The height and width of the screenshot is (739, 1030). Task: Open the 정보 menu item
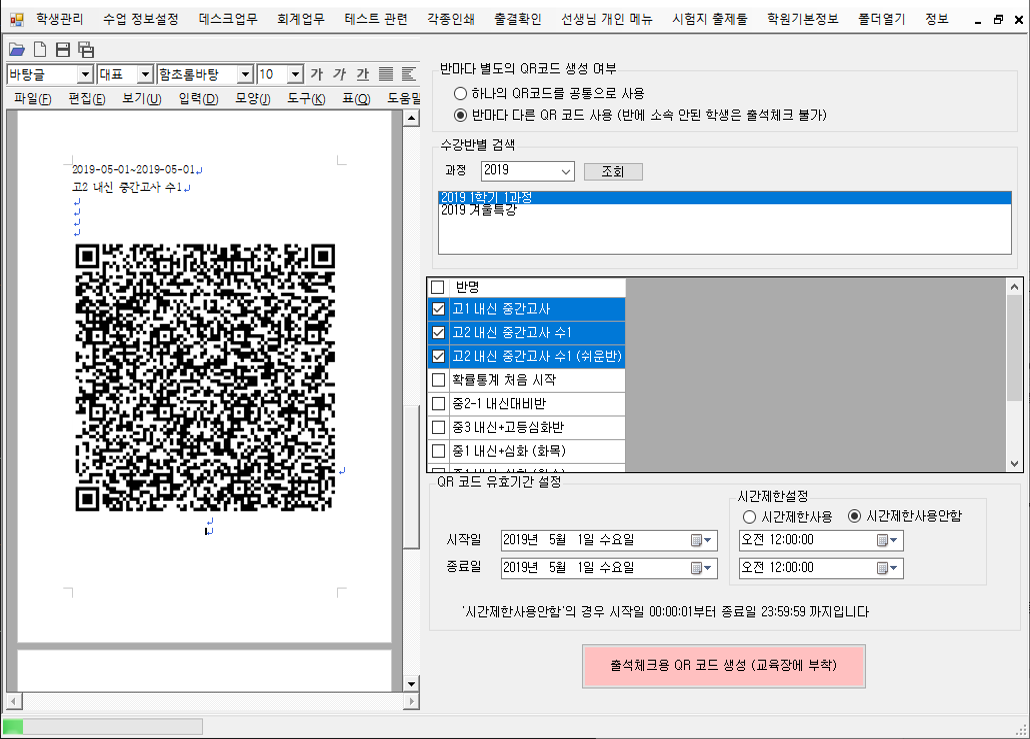click(937, 19)
